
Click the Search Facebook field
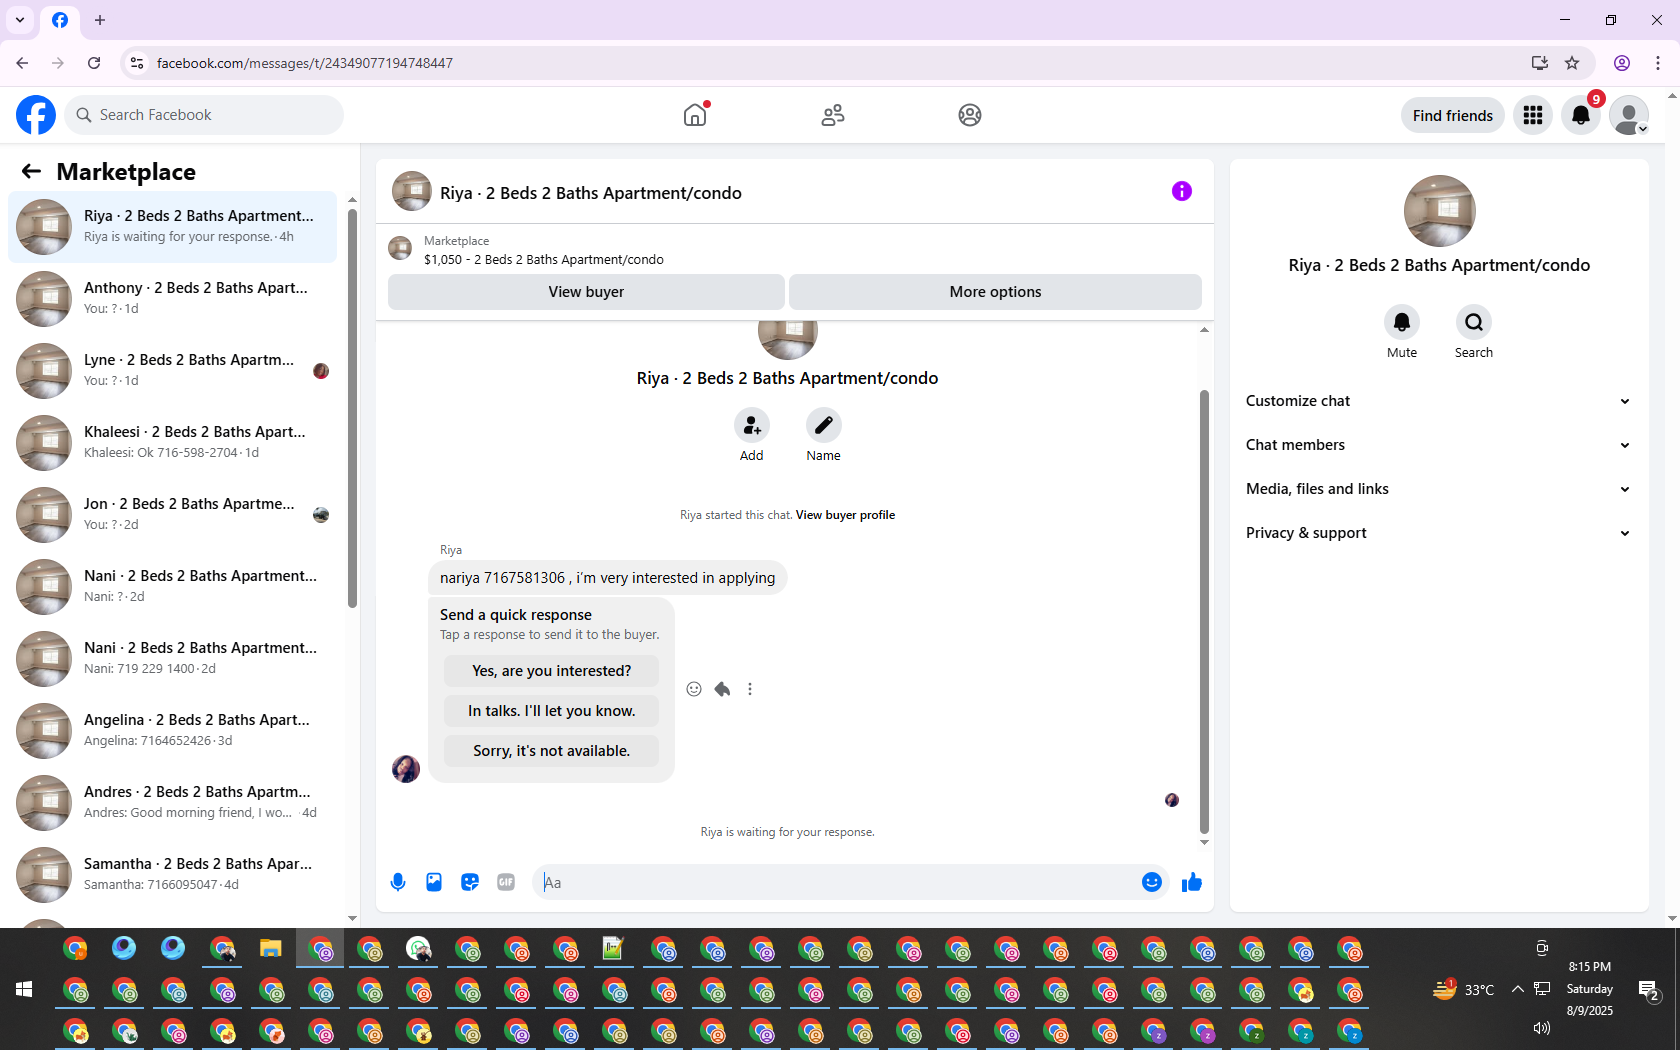205,115
